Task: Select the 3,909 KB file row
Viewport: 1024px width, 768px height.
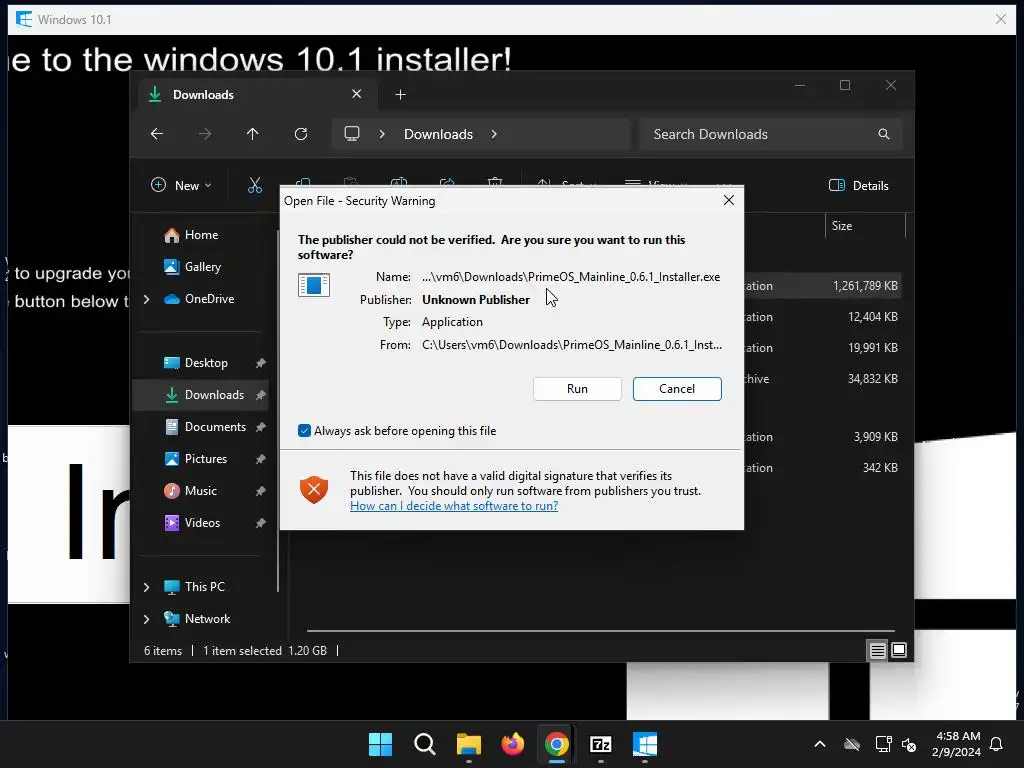Action: pos(824,436)
